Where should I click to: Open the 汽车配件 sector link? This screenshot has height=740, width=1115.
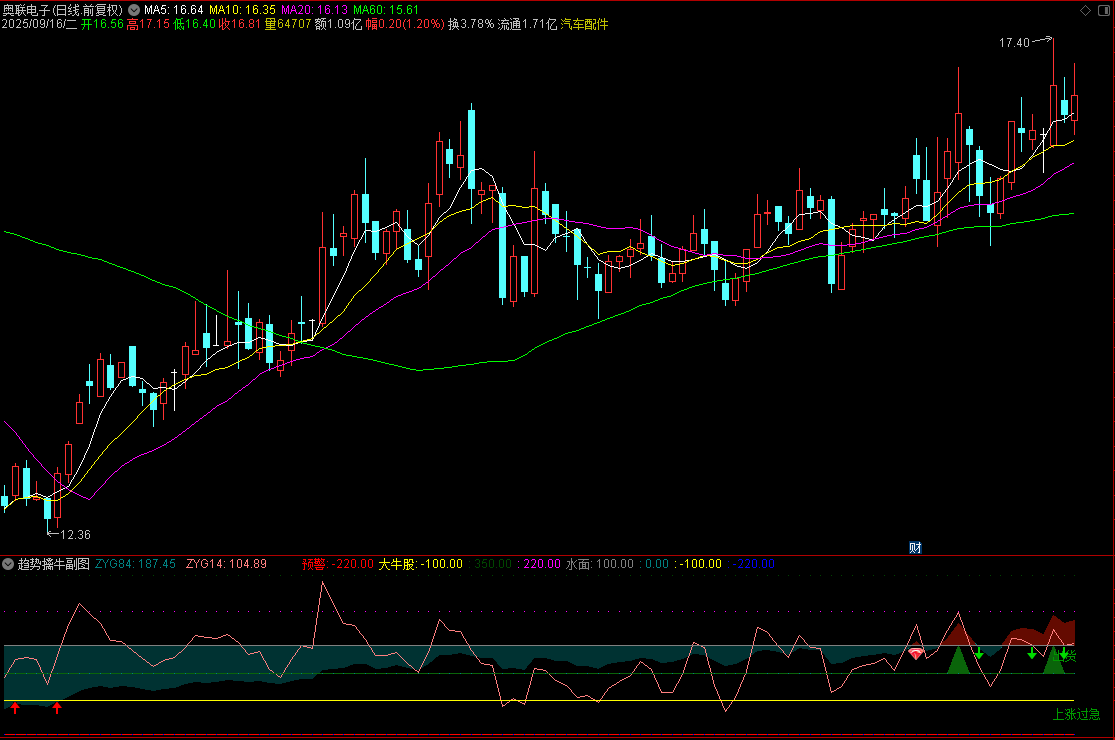[x=585, y=24]
